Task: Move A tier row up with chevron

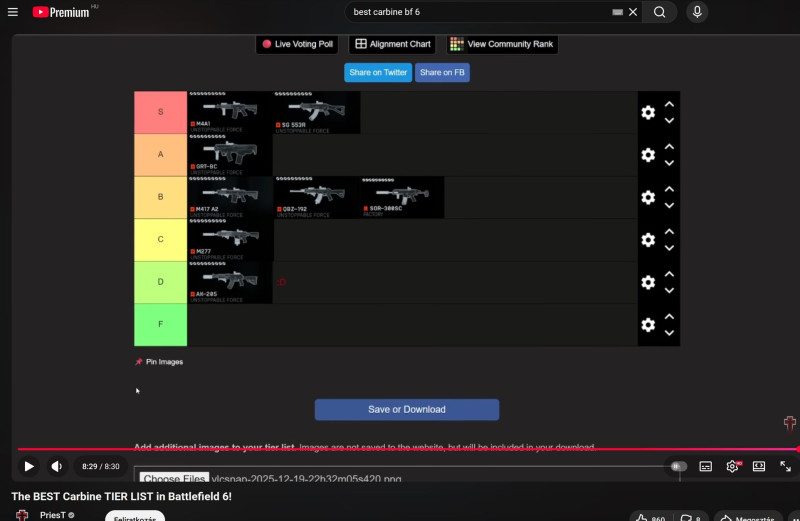Action: pos(669,146)
